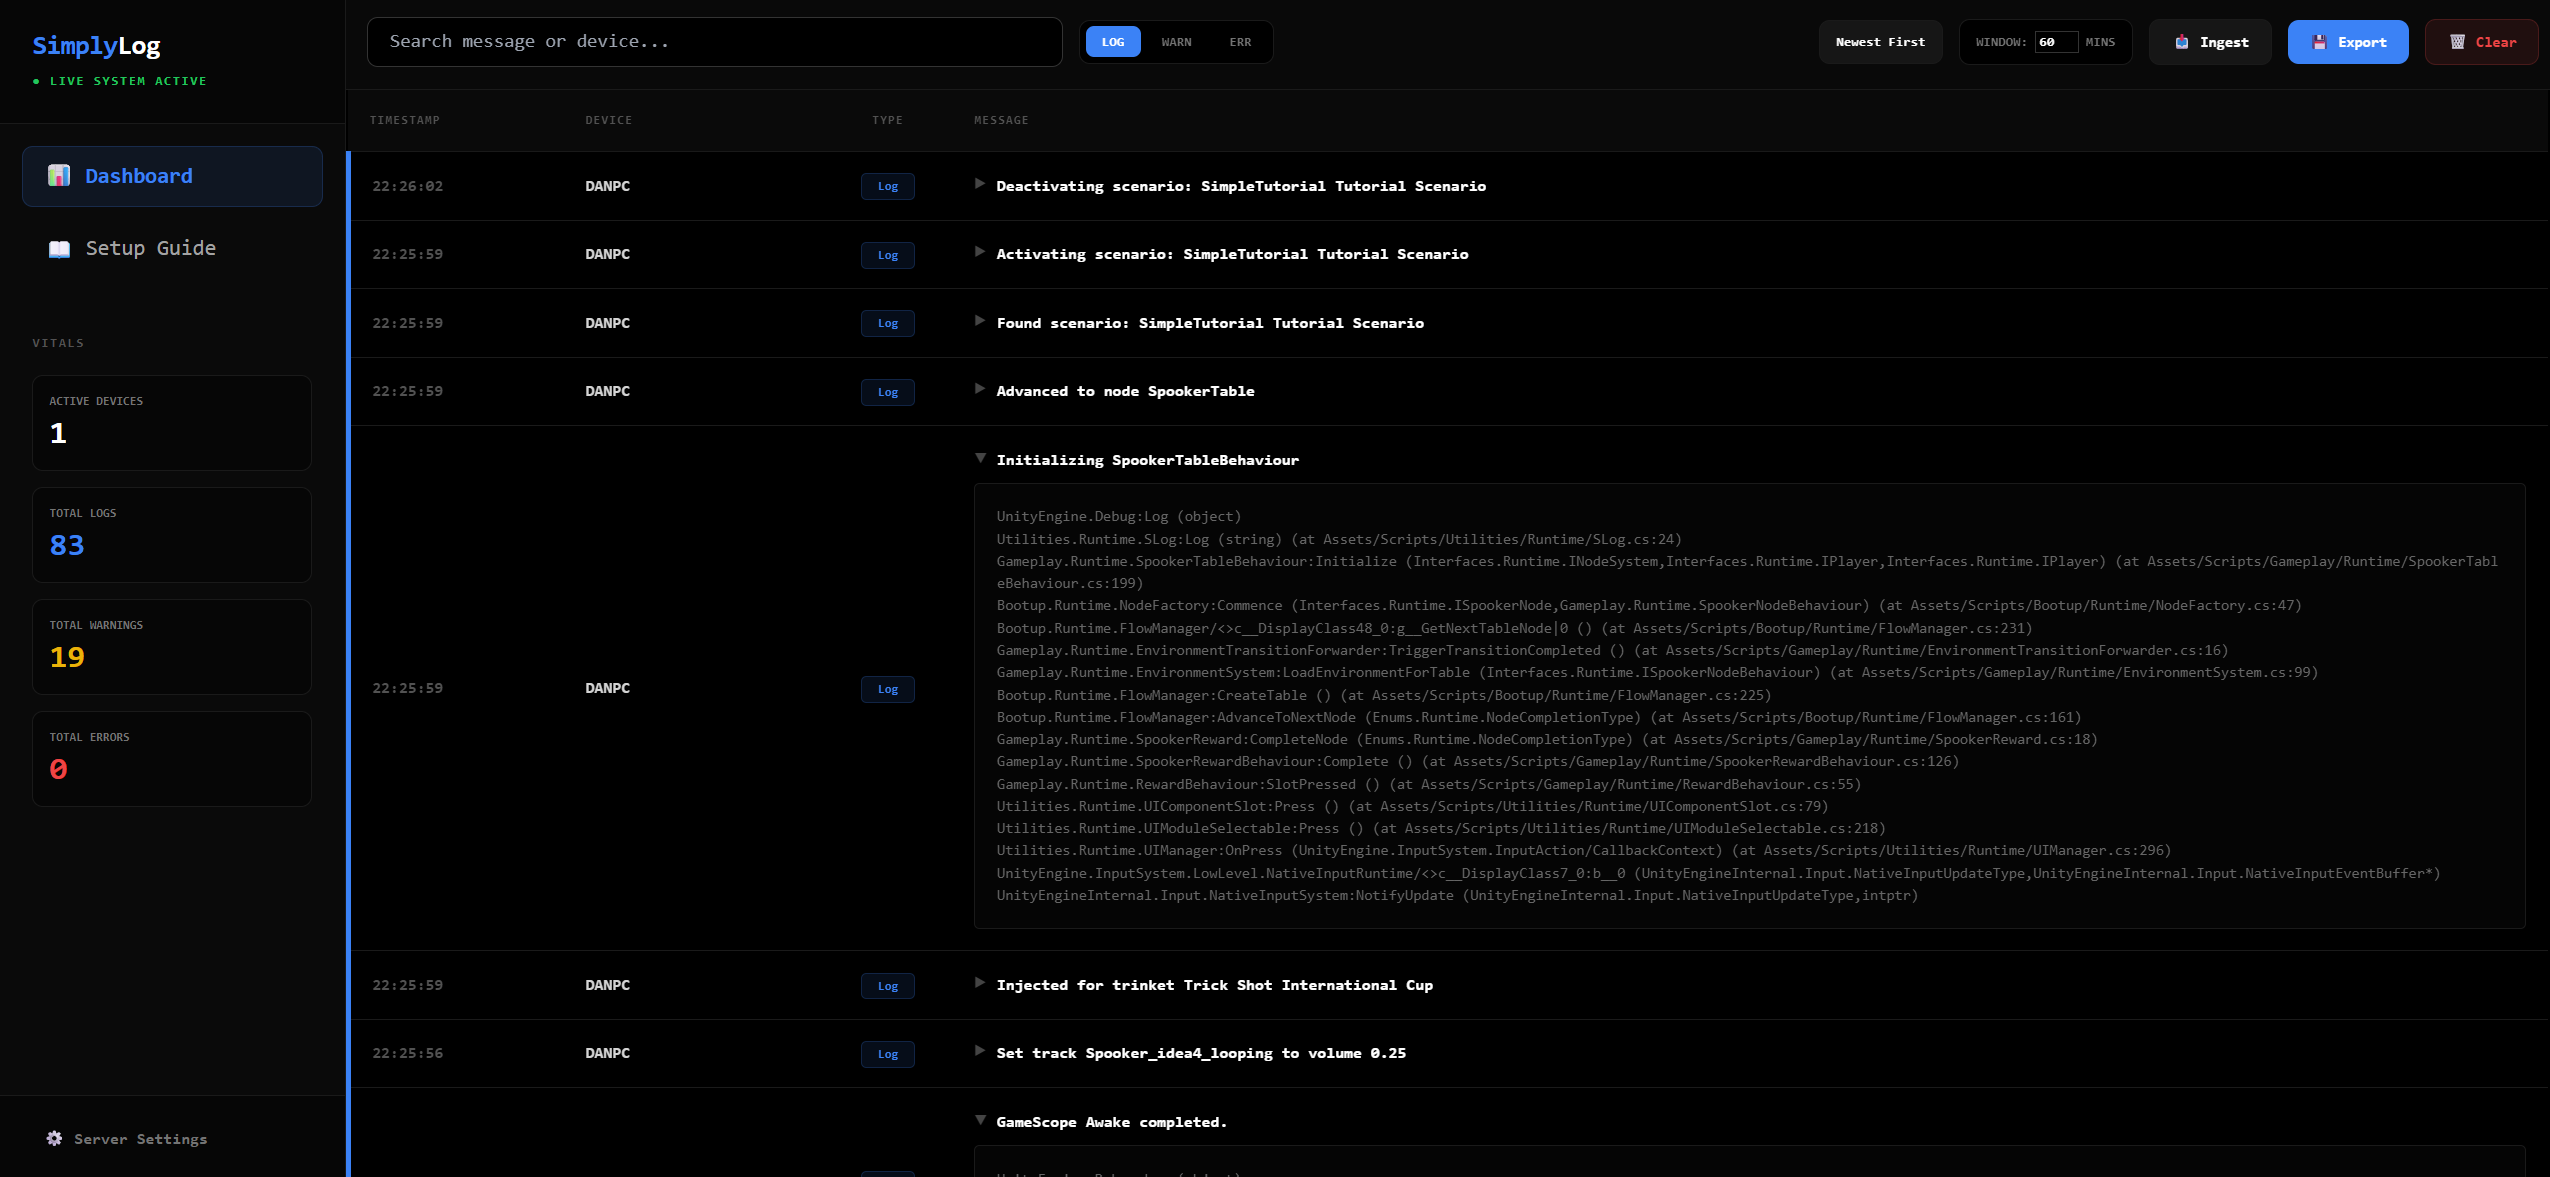Enable the ERR log filter
The image size is (2550, 1177).
[x=1239, y=41]
